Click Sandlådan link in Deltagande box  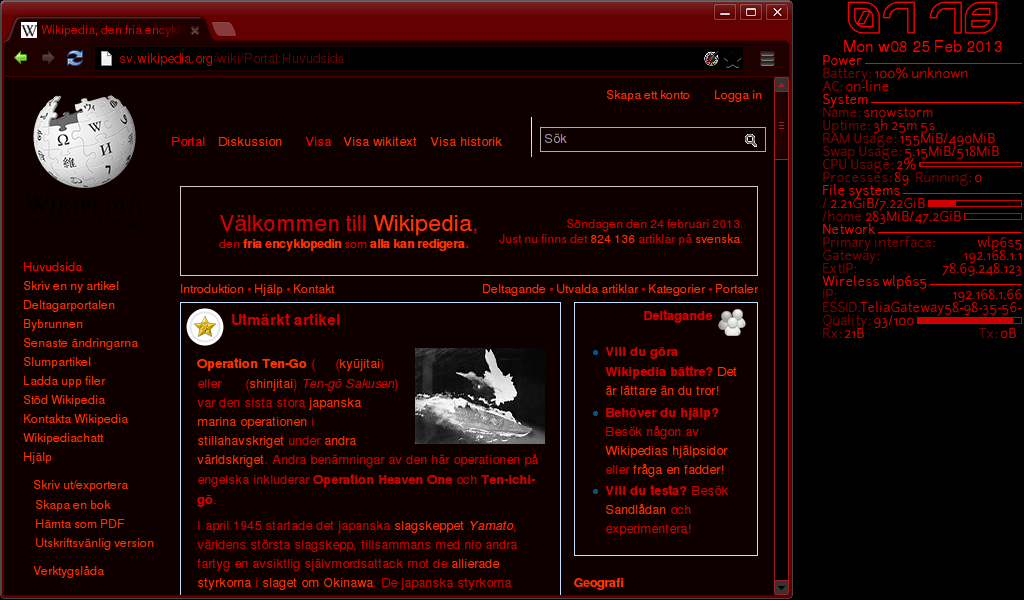click(636, 510)
